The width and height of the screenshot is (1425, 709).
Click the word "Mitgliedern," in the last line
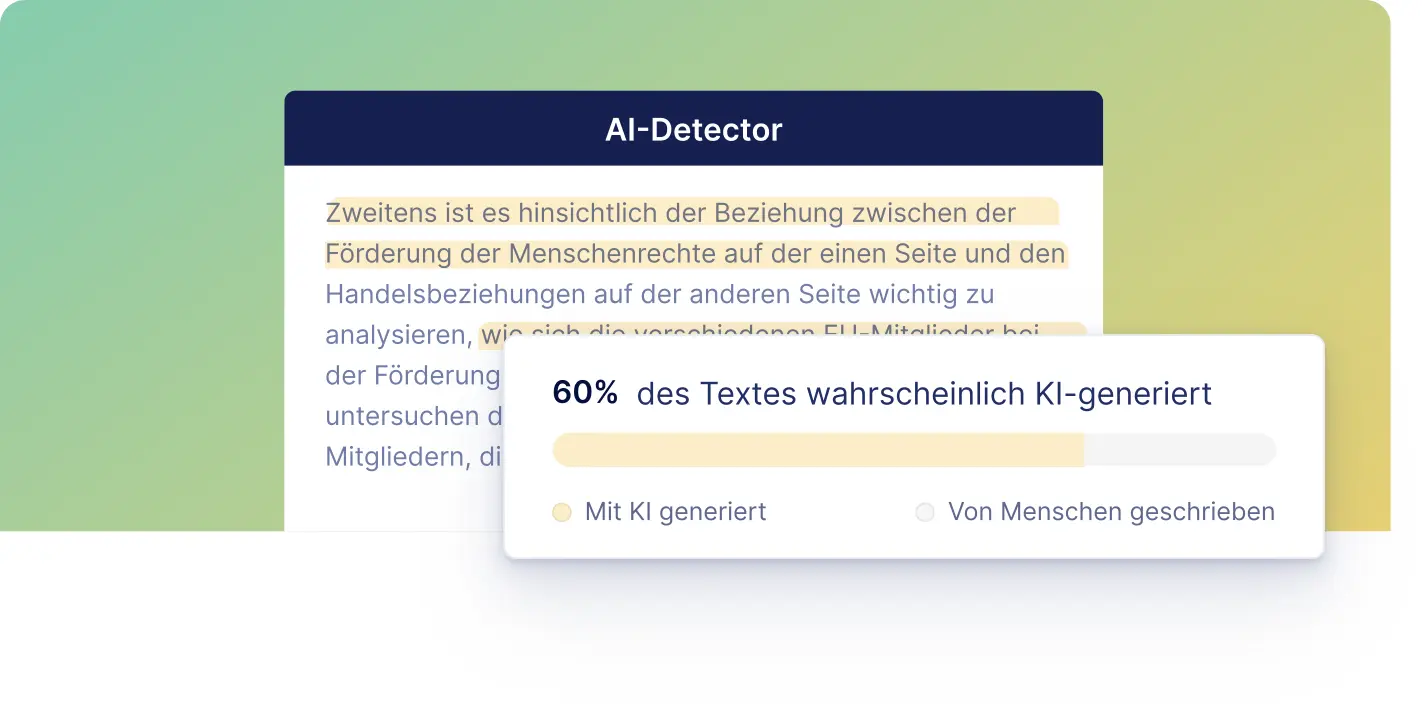398,457
